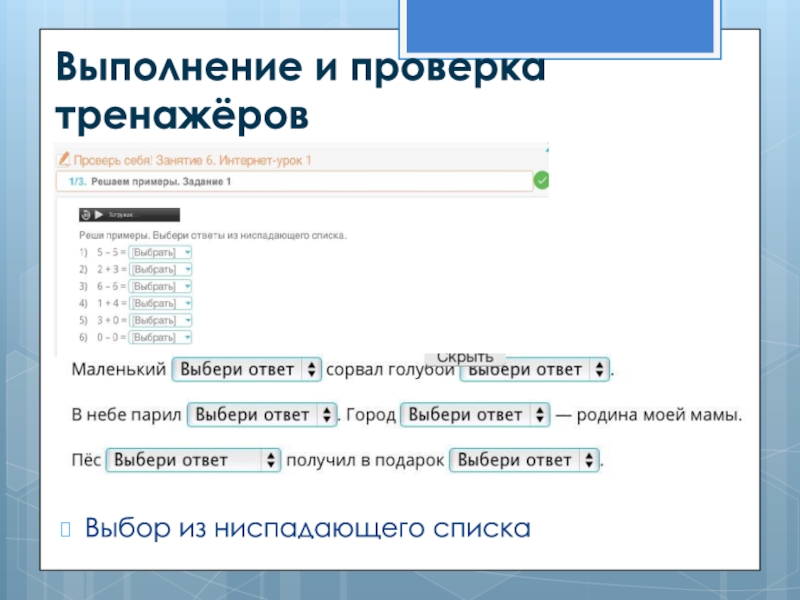800x600 pixels.
Task: Click the instruction Реши примеры. Выбери ответы
Action: (x=213, y=235)
